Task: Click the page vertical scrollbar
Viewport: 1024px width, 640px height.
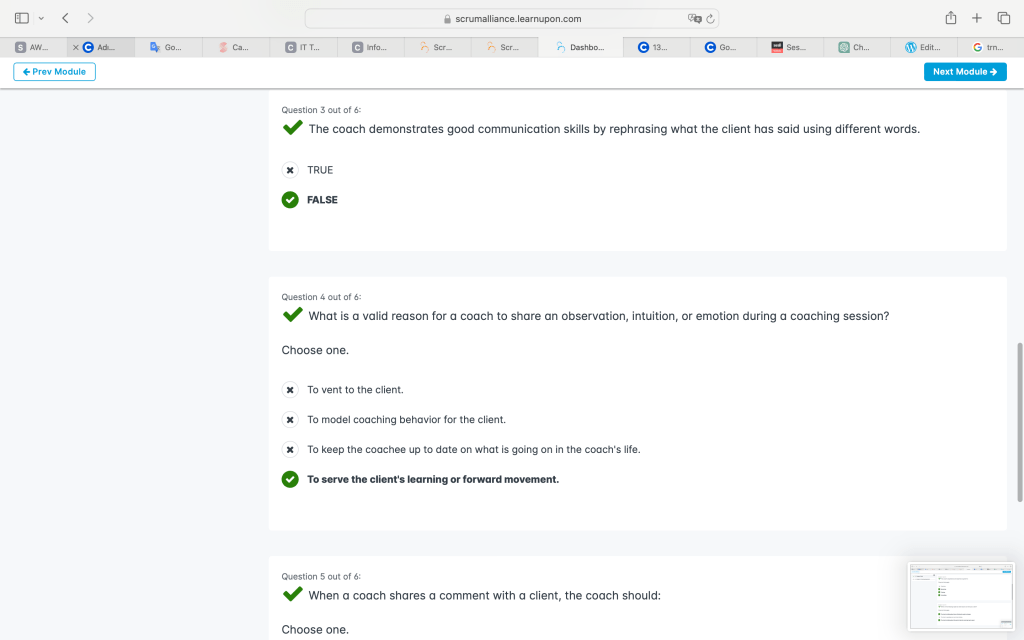Action: click(1020, 420)
